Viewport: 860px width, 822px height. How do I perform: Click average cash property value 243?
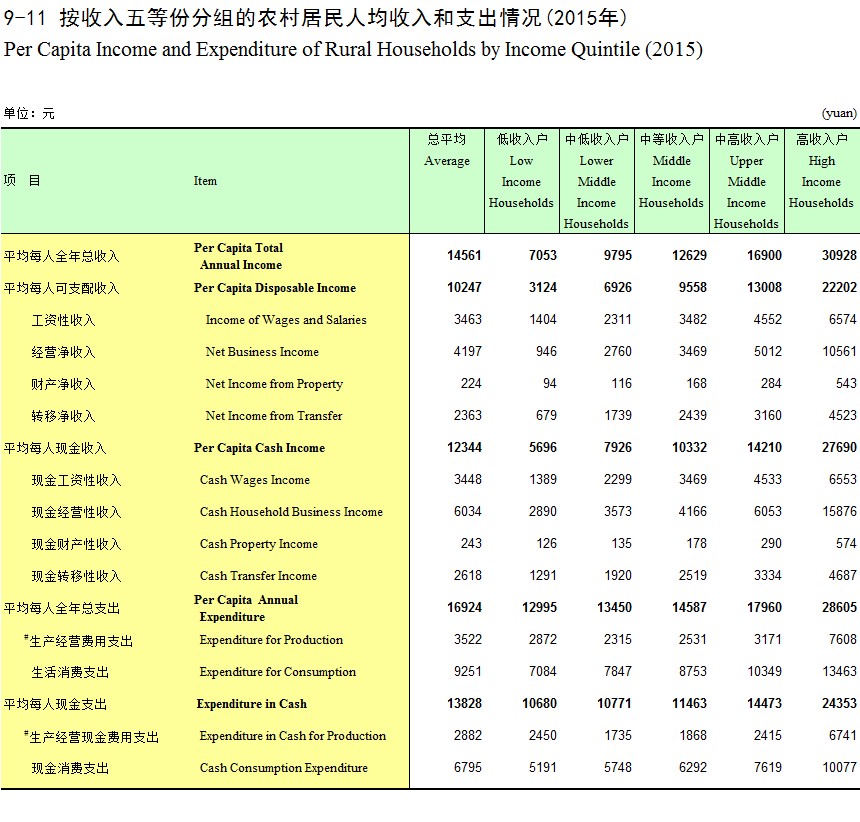[471, 543]
